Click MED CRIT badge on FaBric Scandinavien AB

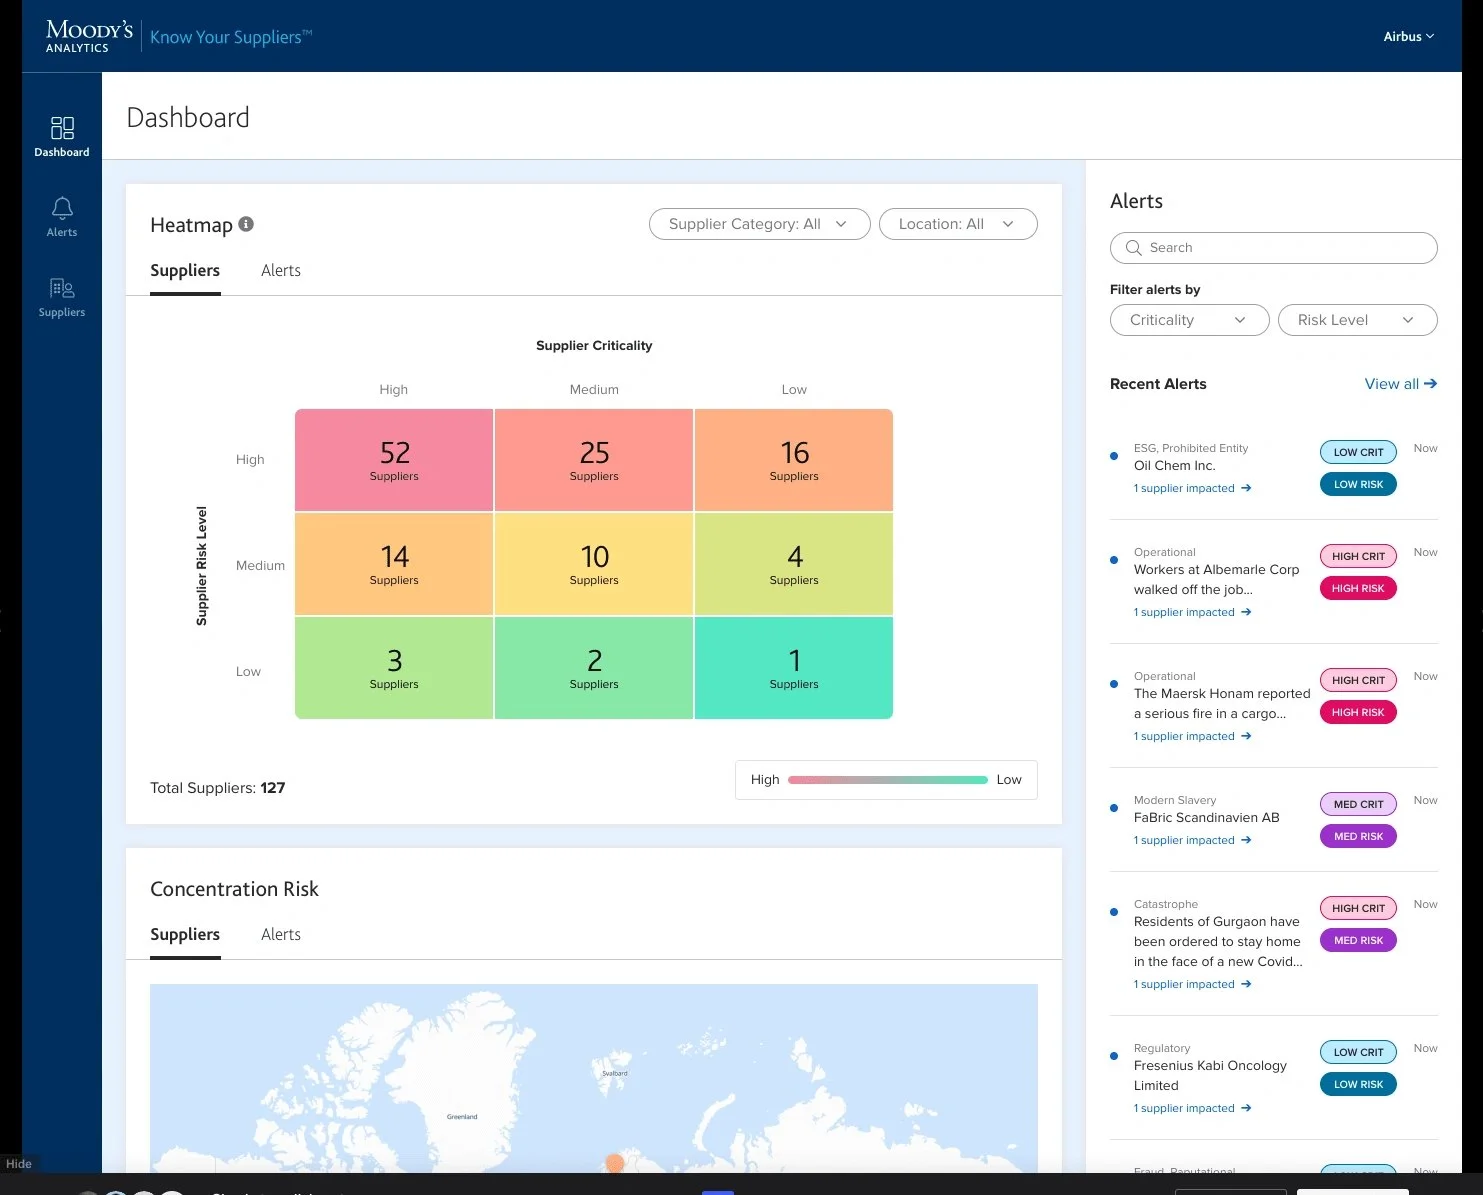click(1358, 804)
